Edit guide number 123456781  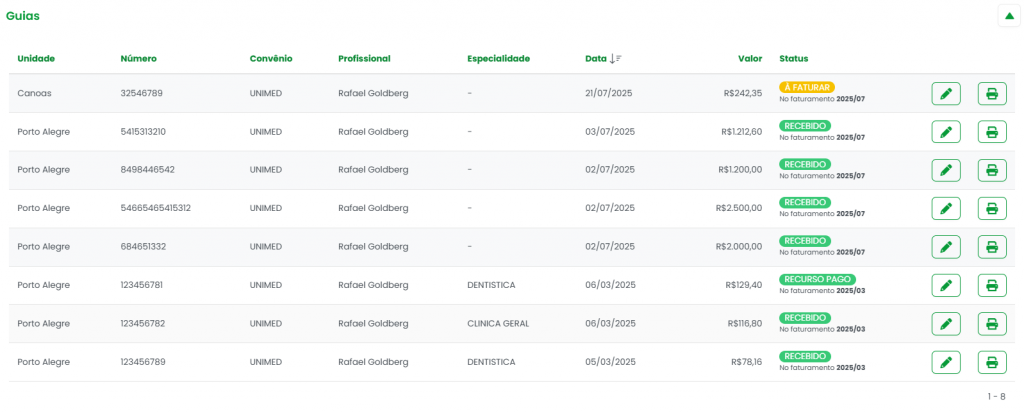coord(945,285)
